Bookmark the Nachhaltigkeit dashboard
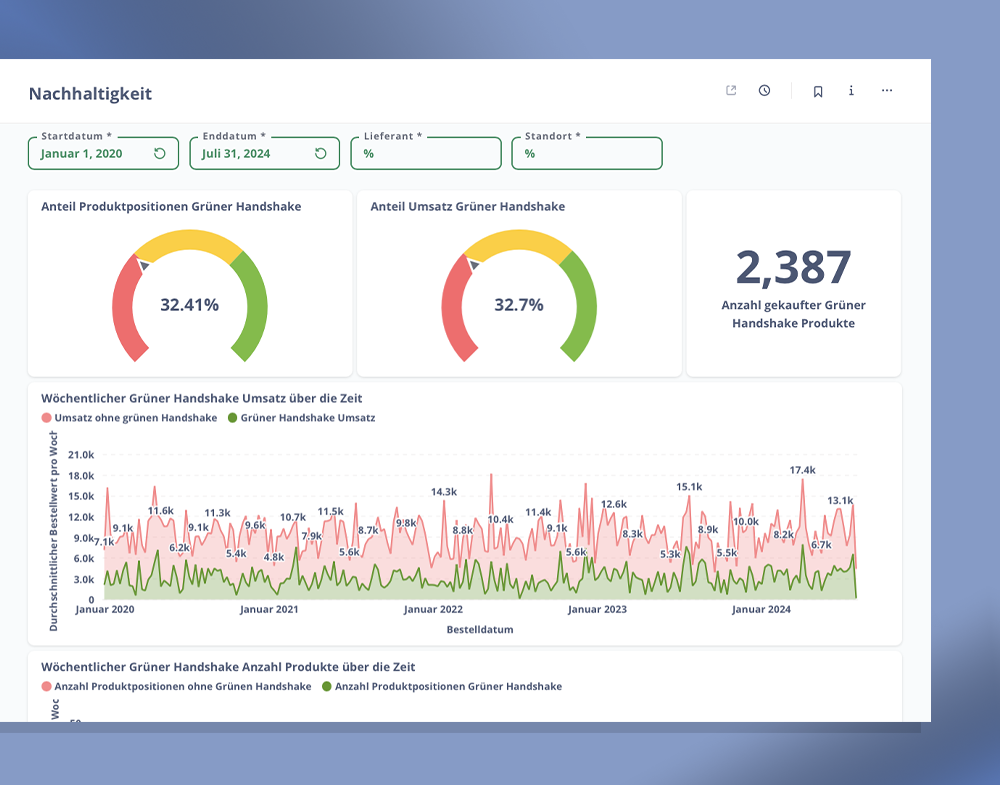Screen dimensions: 1000x785 (x=818, y=91)
